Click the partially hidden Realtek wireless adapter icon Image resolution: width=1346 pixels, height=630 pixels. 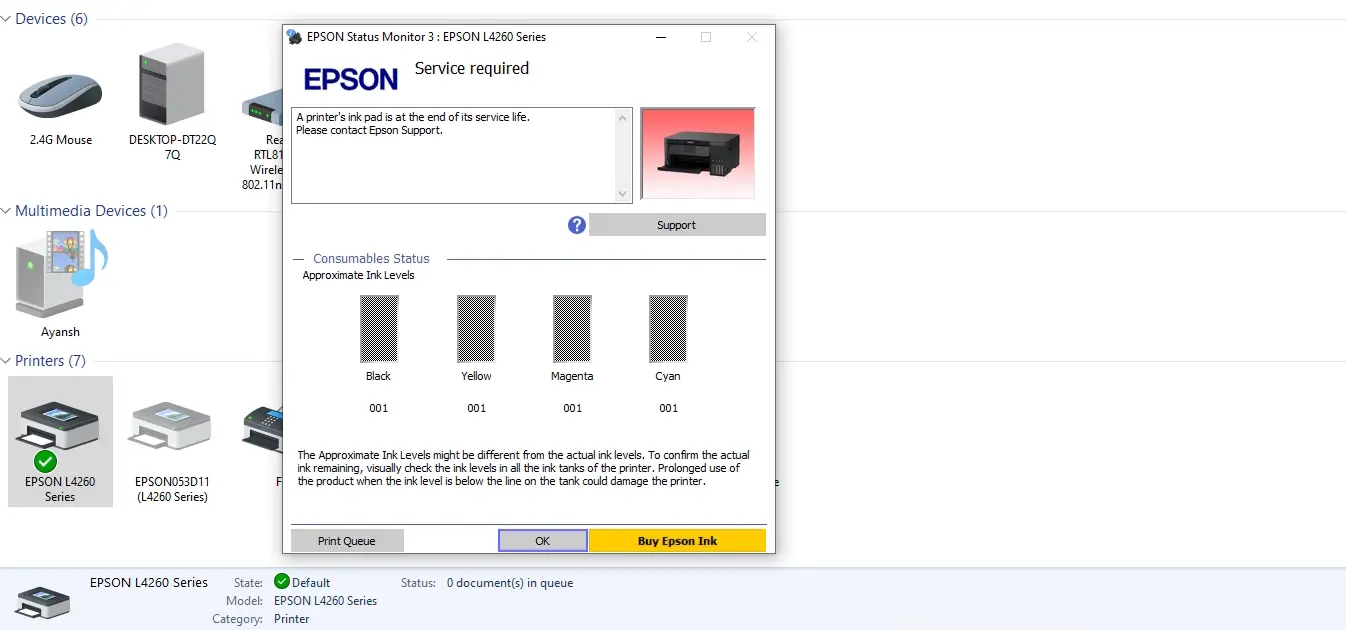pyautogui.click(x=262, y=108)
